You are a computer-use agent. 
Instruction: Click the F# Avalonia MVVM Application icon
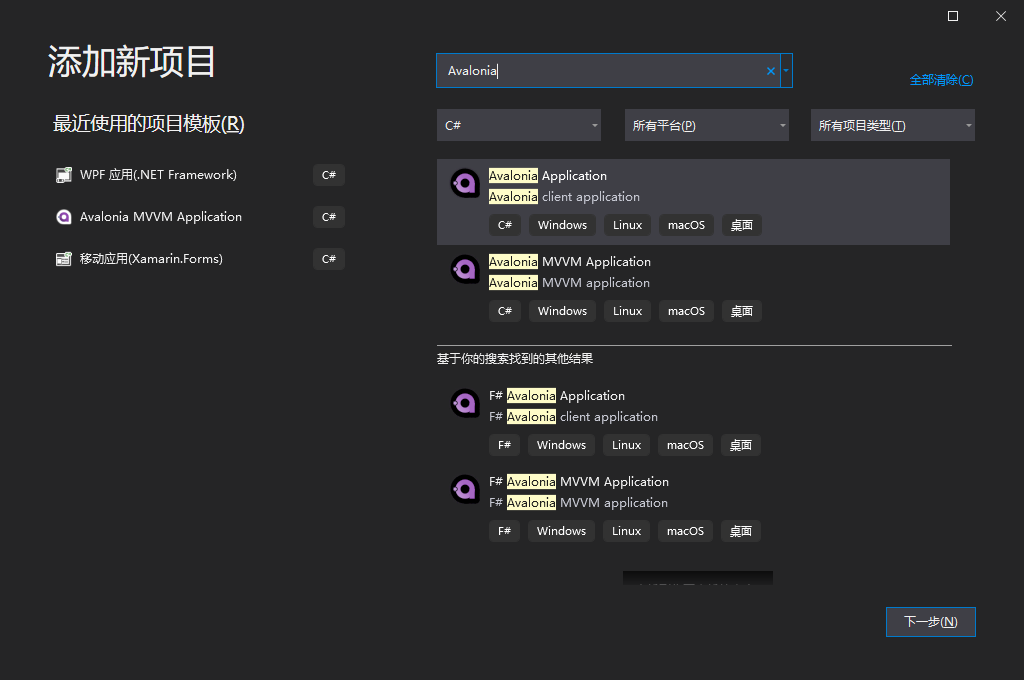pos(464,488)
